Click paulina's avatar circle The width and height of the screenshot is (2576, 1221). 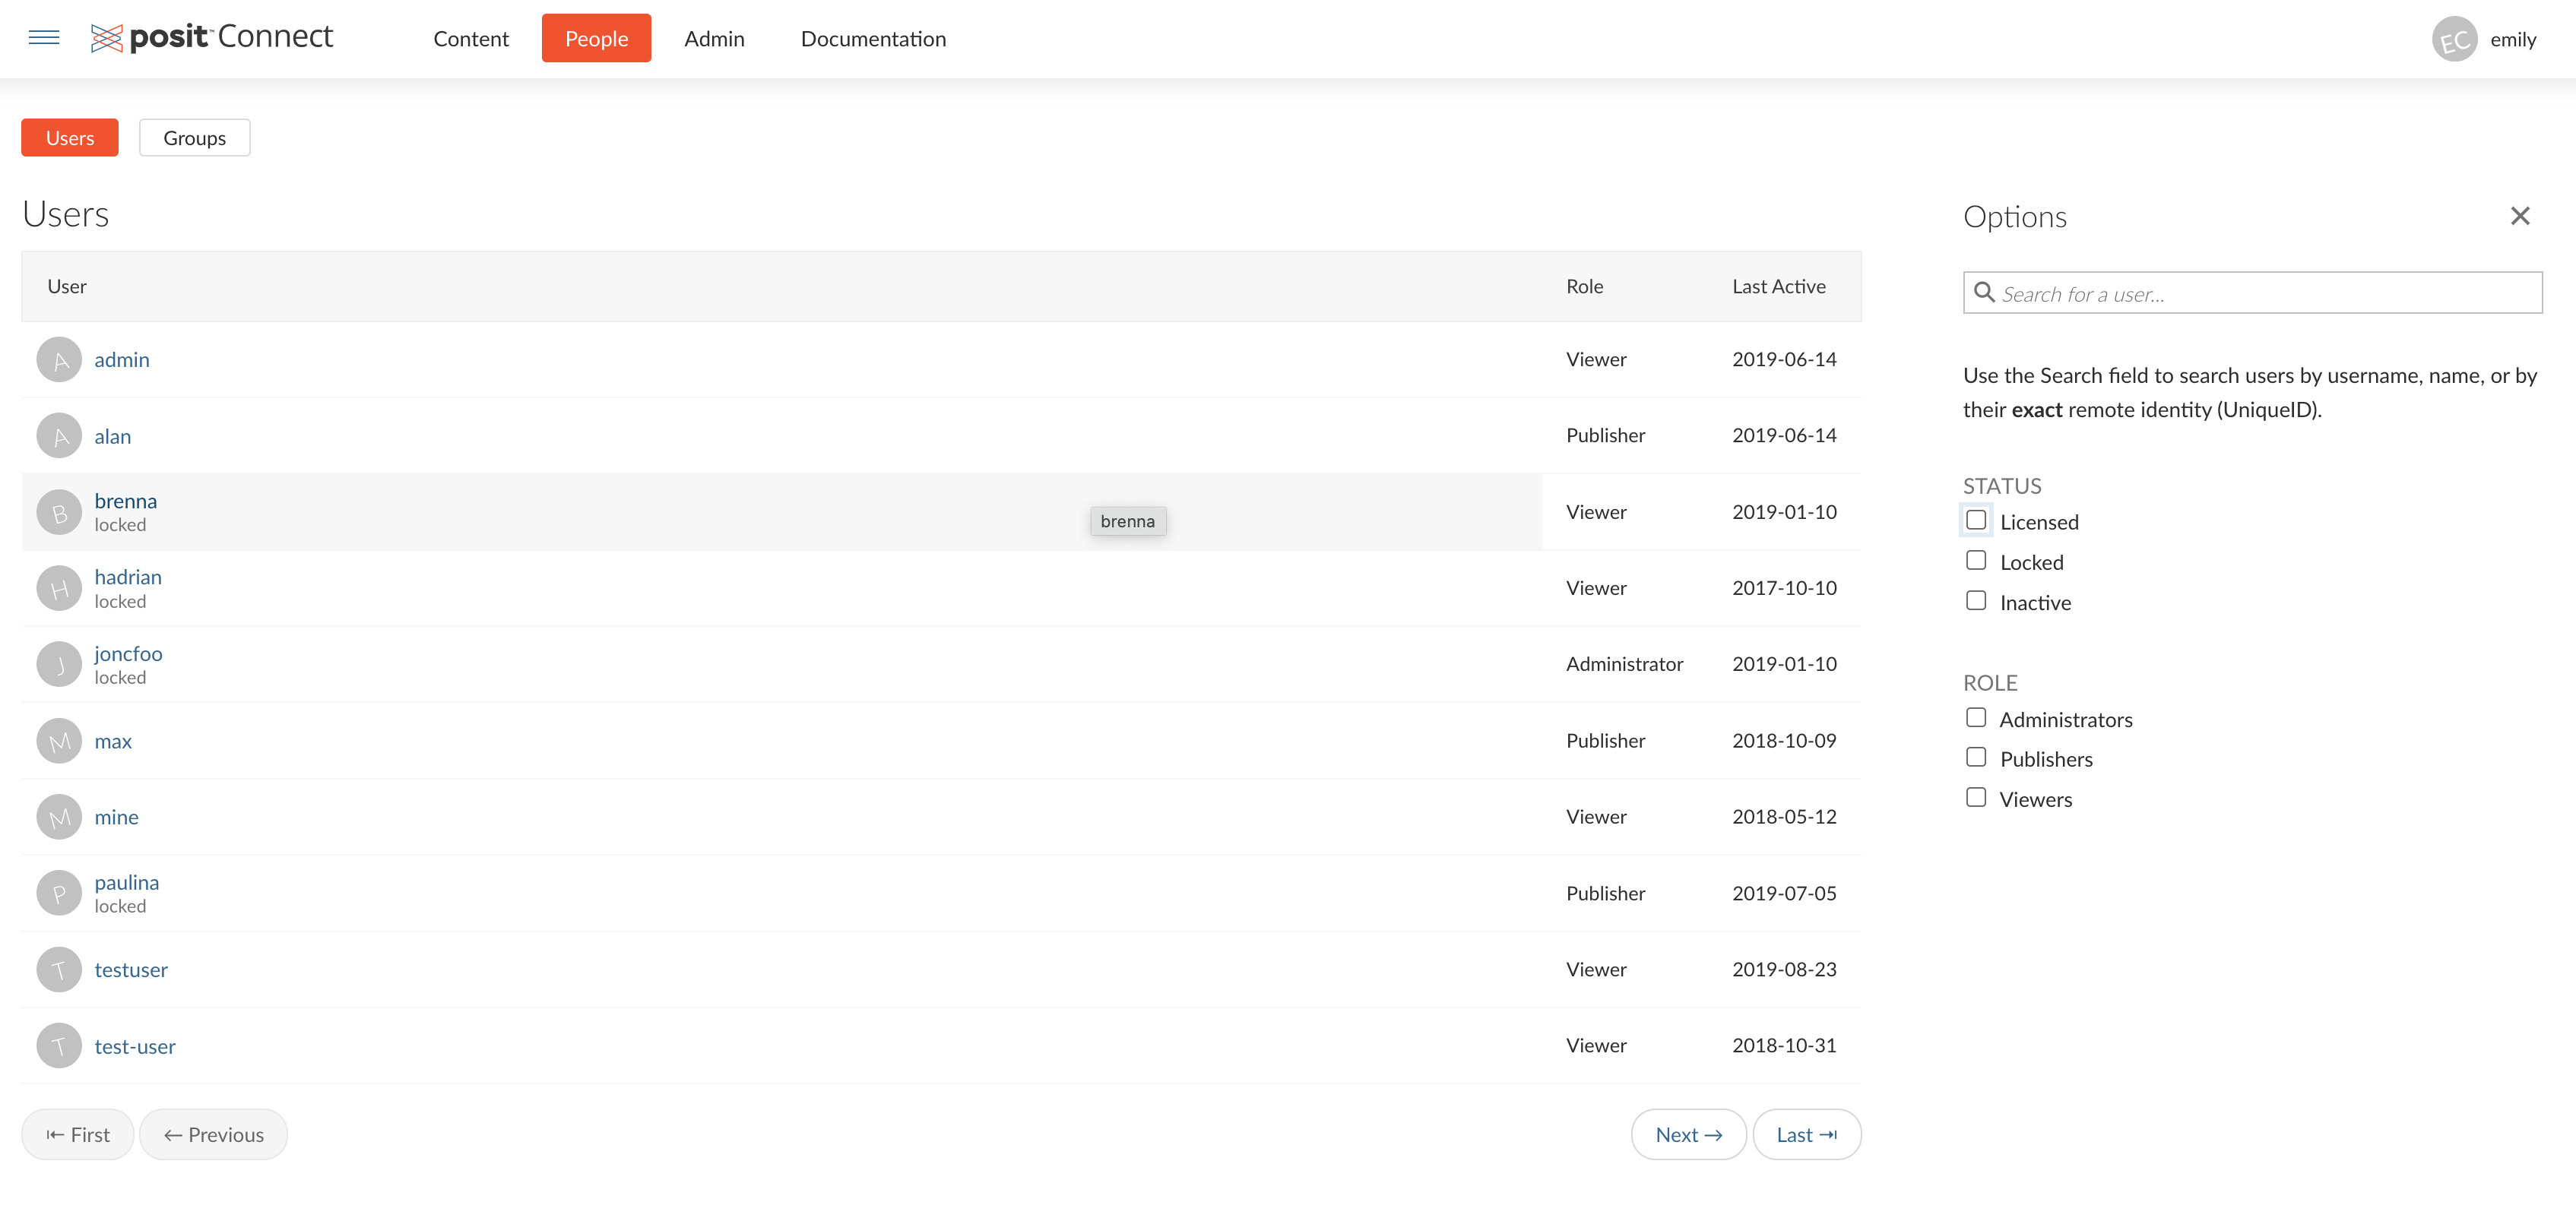(x=59, y=893)
